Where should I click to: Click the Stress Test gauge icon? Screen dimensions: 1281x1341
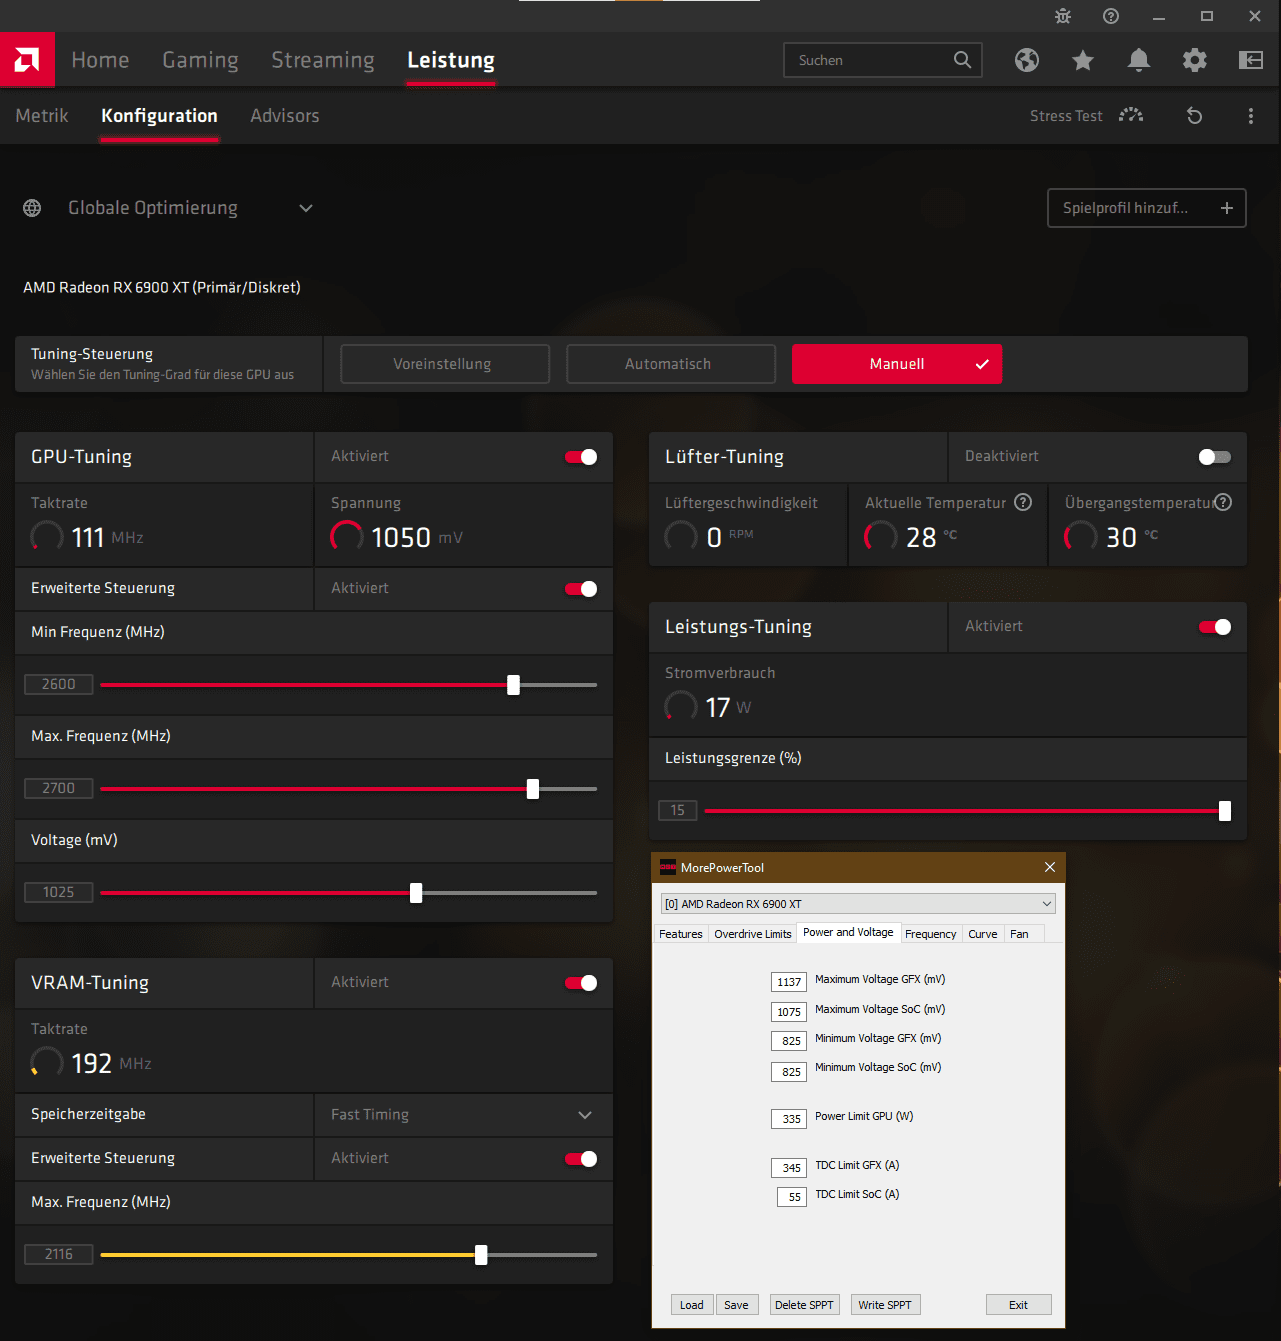[x=1131, y=116]
